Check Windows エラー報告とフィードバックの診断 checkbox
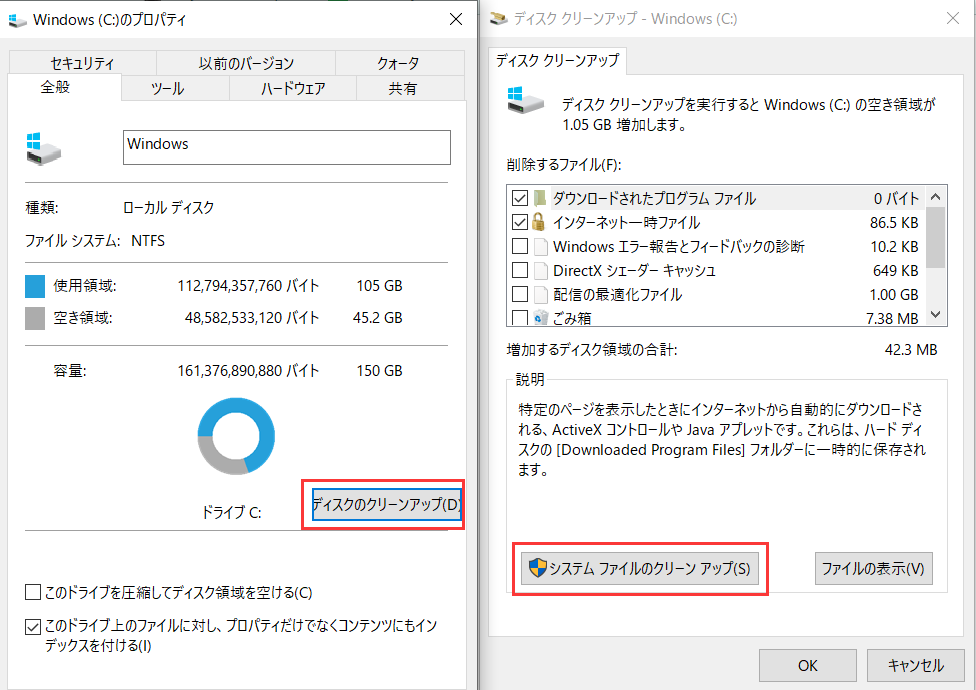976x690 pixels. pos(520,246)
